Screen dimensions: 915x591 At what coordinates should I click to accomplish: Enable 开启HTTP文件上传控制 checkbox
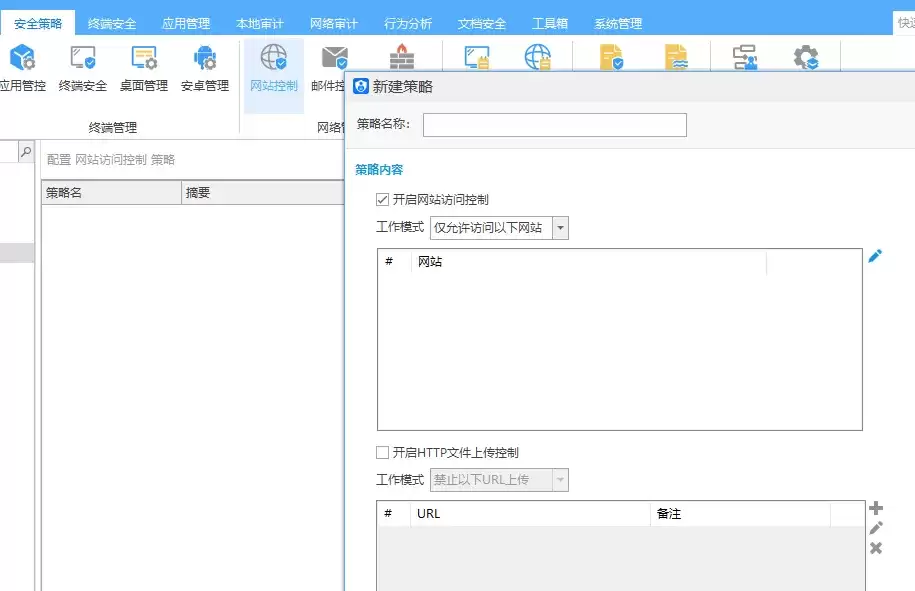tap(382, 452)
